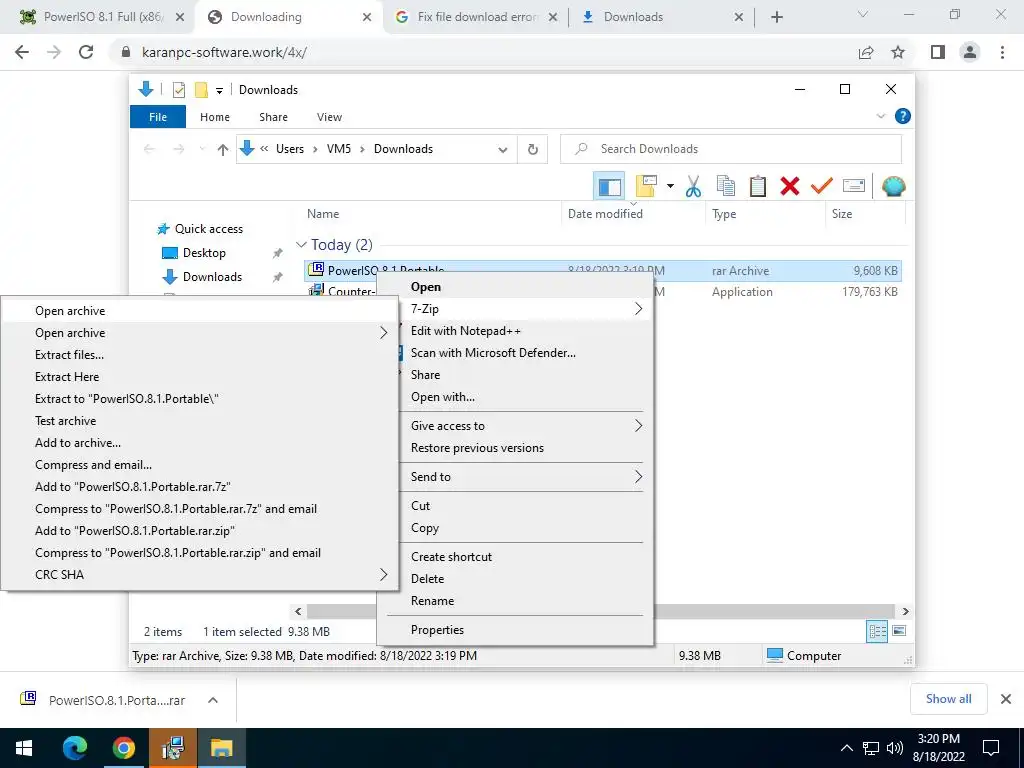1024x768 pixels.
Task: Open Windows Start menu
Action: (x=24, y=748)
